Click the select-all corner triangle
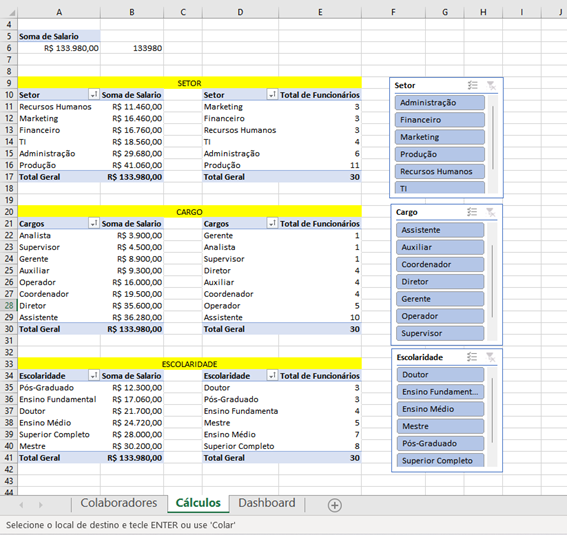Screen dimensions: 567x535 pyautogui.click(x=12, y=13)
